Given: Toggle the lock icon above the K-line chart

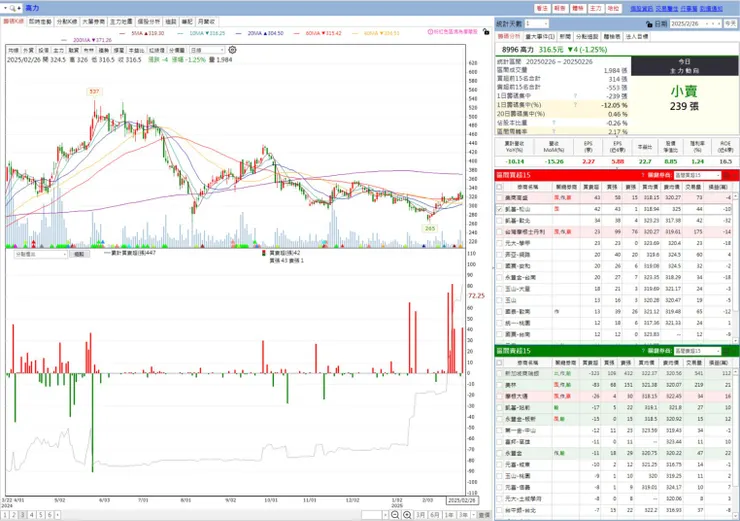Looking at the screenshot, I should [x=486, y=32].
